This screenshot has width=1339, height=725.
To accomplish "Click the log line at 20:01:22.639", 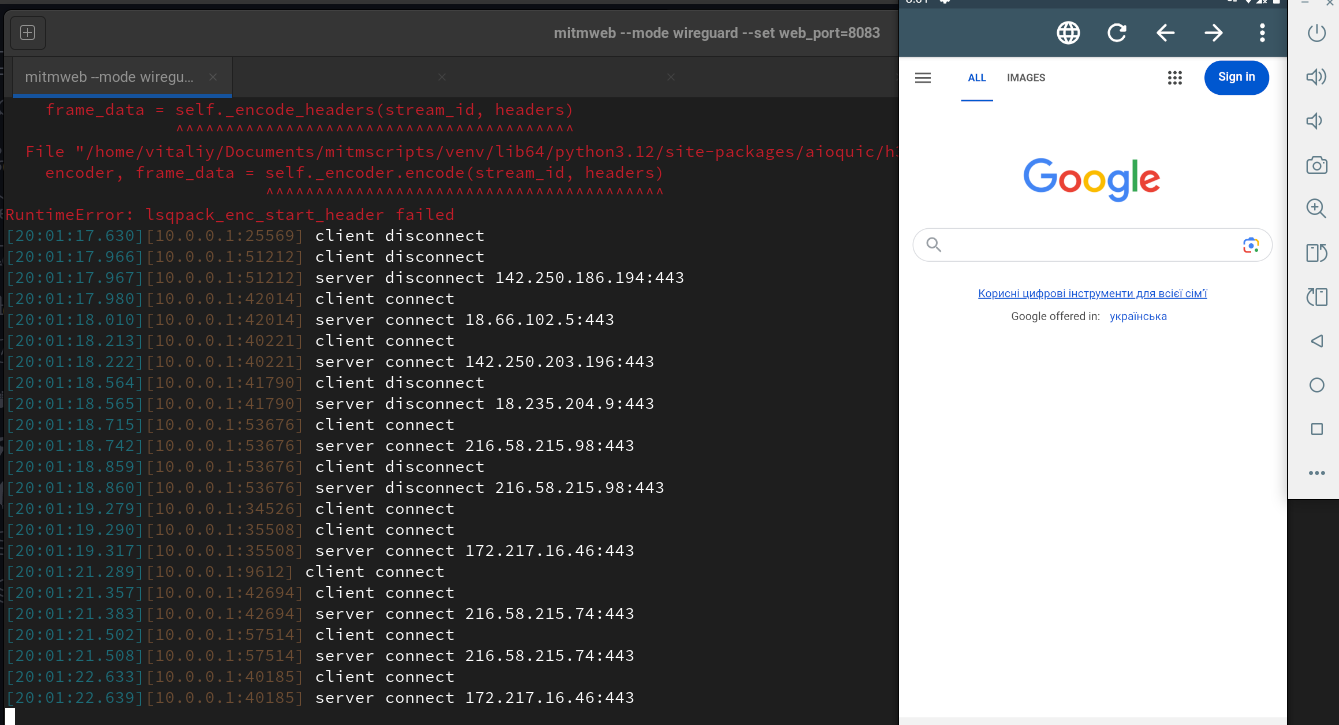I will point(320,698).
